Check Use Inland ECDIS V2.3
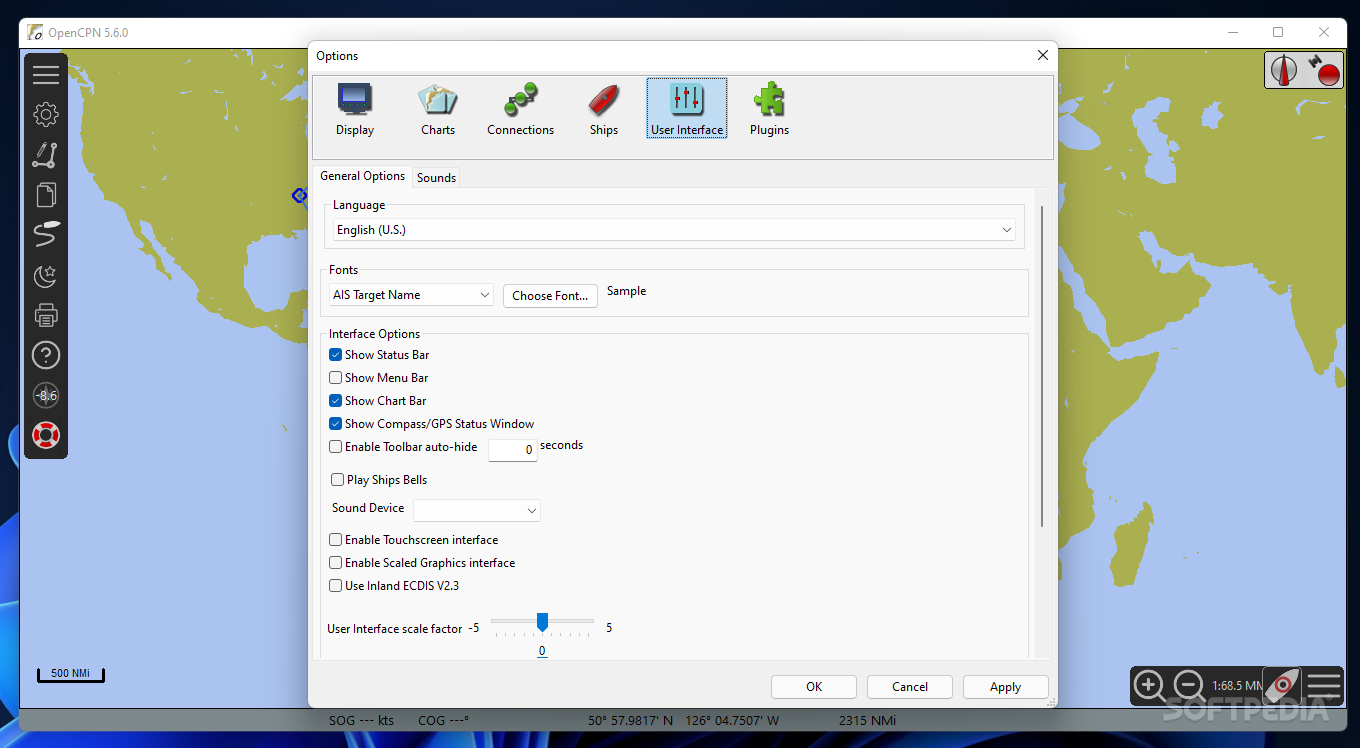 (336, 586)
